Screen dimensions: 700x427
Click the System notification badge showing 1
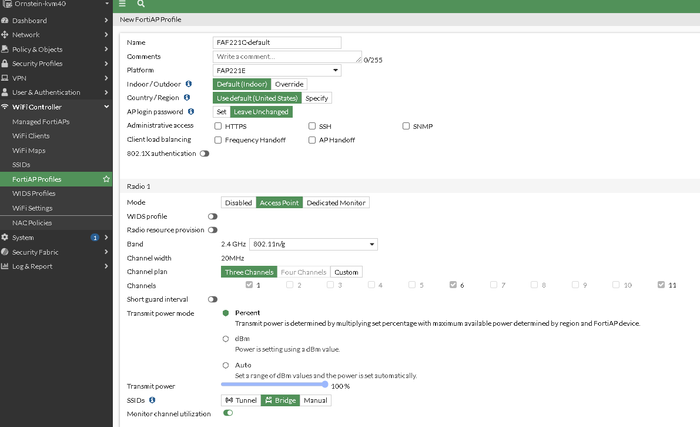pyautogui.click(x=95, y=238)
